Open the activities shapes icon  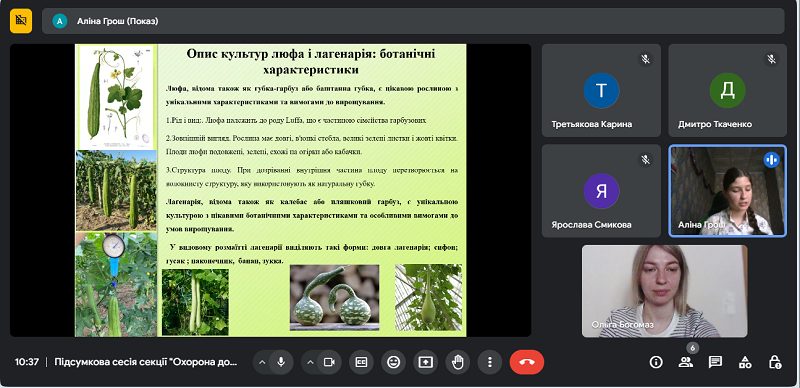point(745,362)
